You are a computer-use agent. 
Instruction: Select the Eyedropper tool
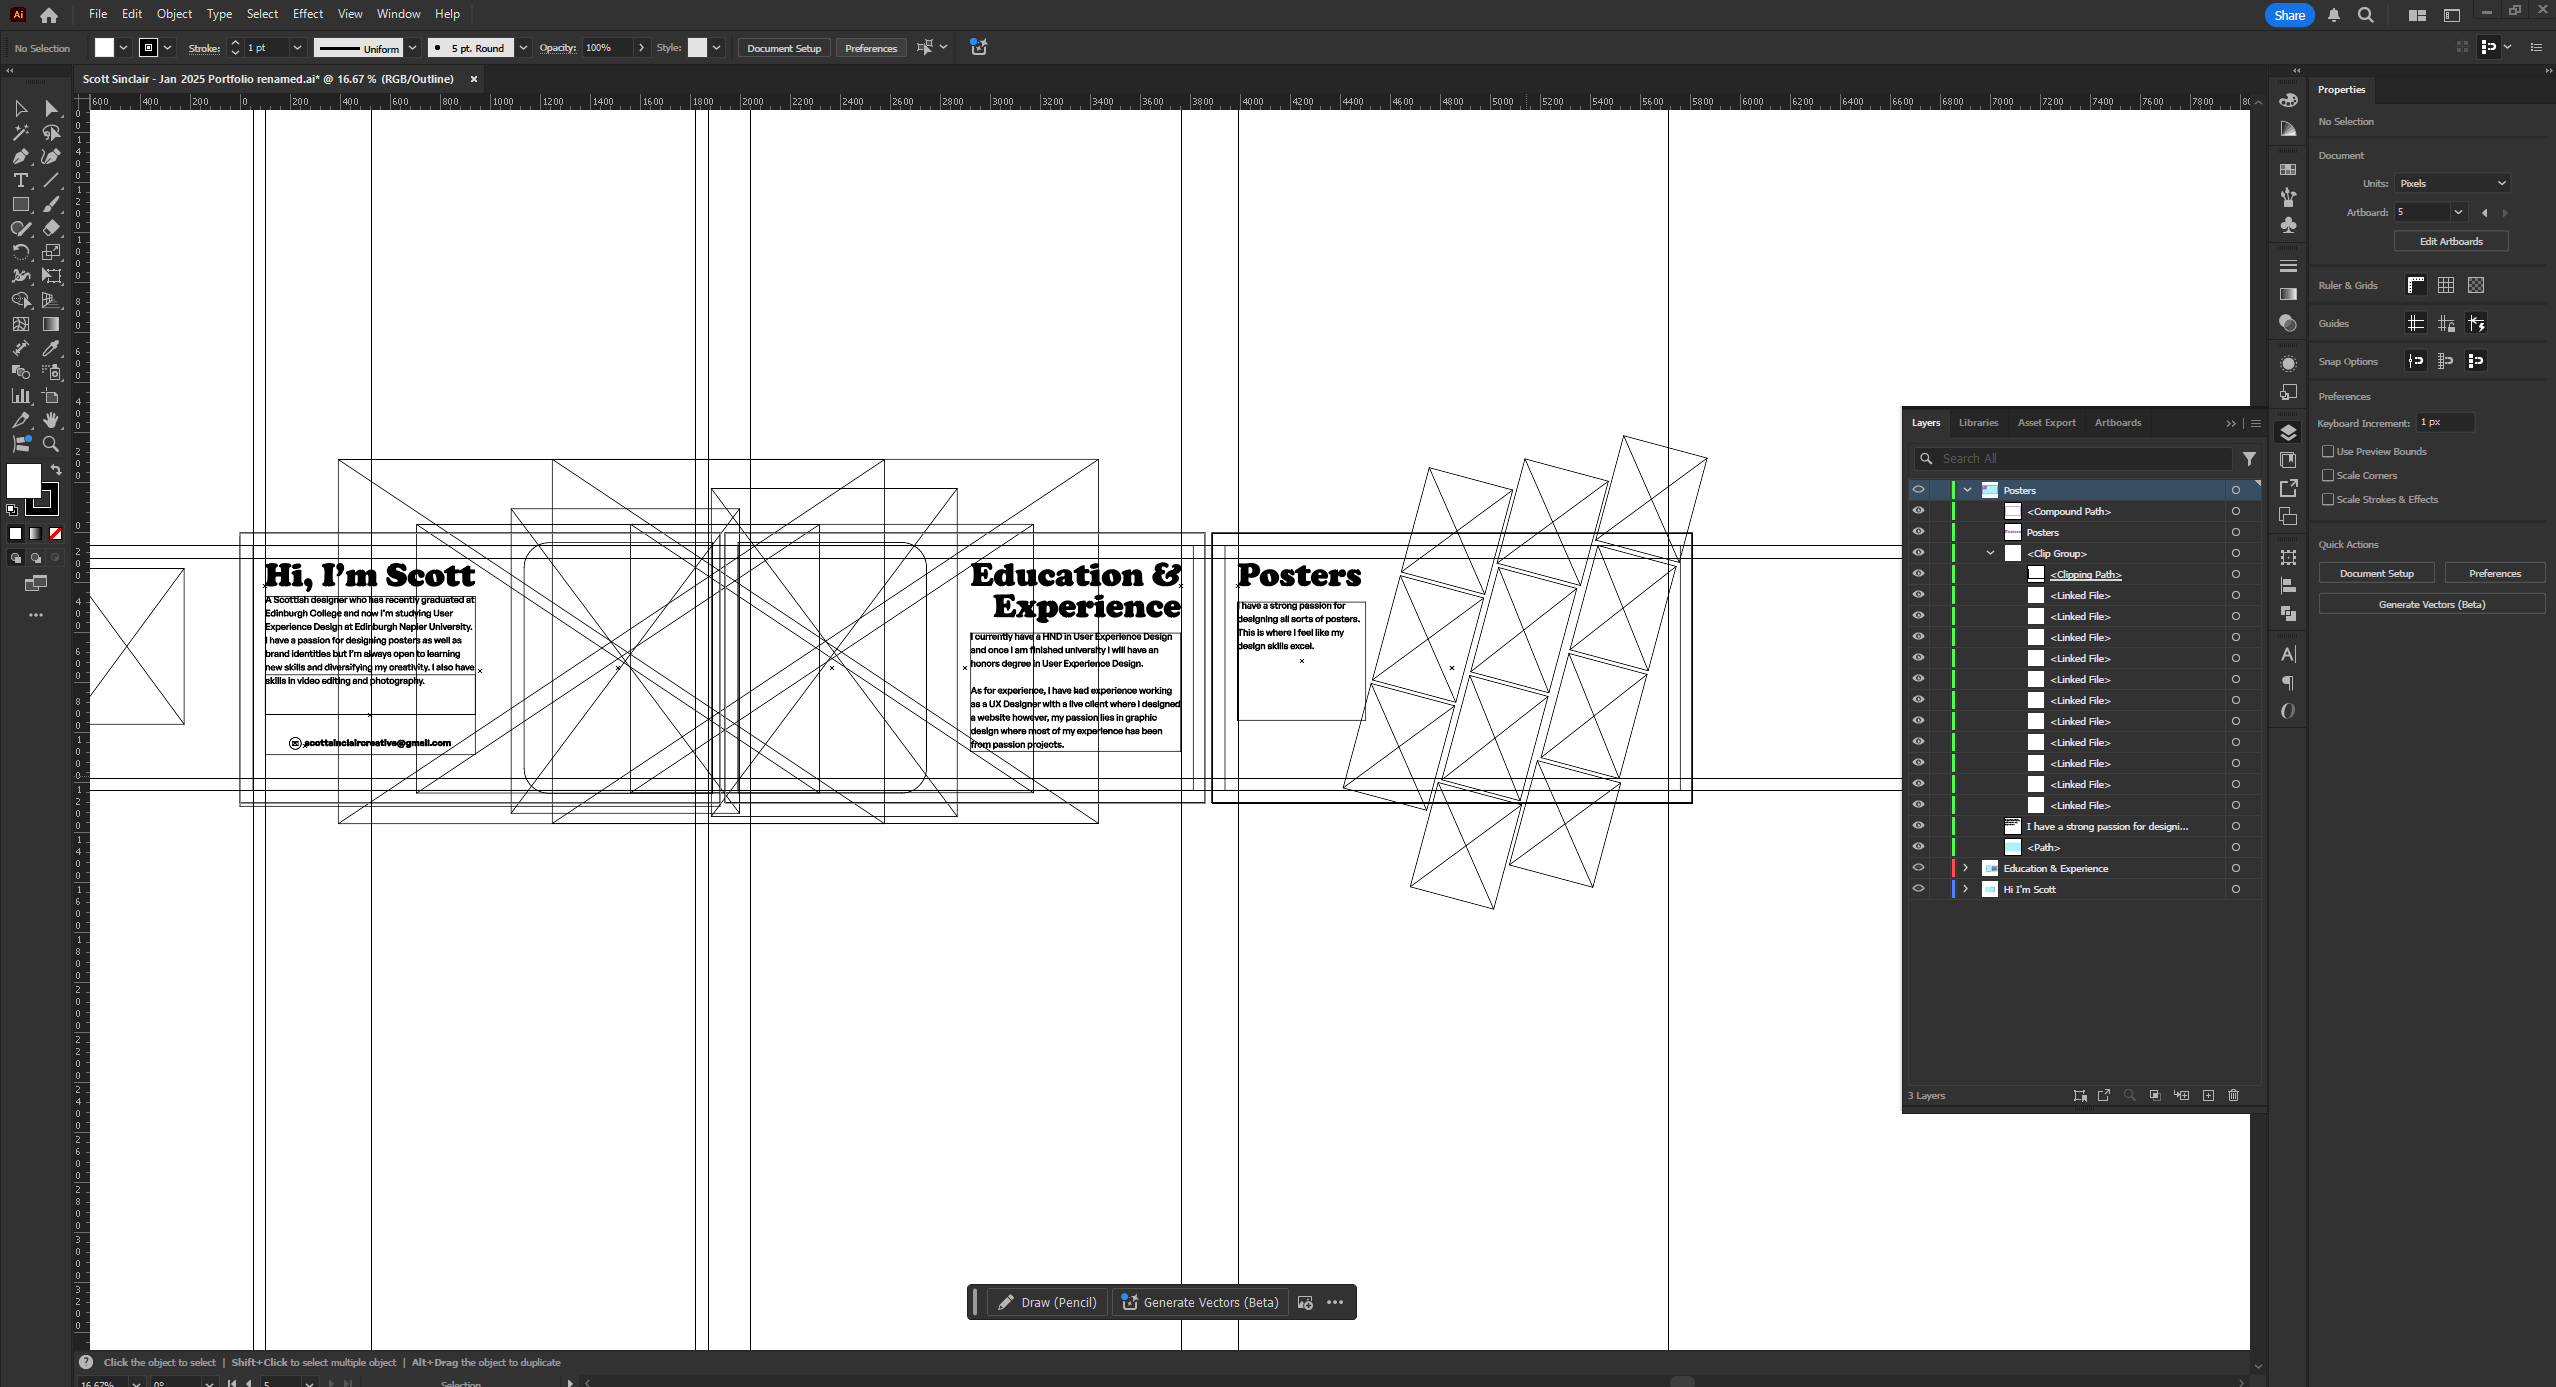pyautogui.click(x=51, y=348)
